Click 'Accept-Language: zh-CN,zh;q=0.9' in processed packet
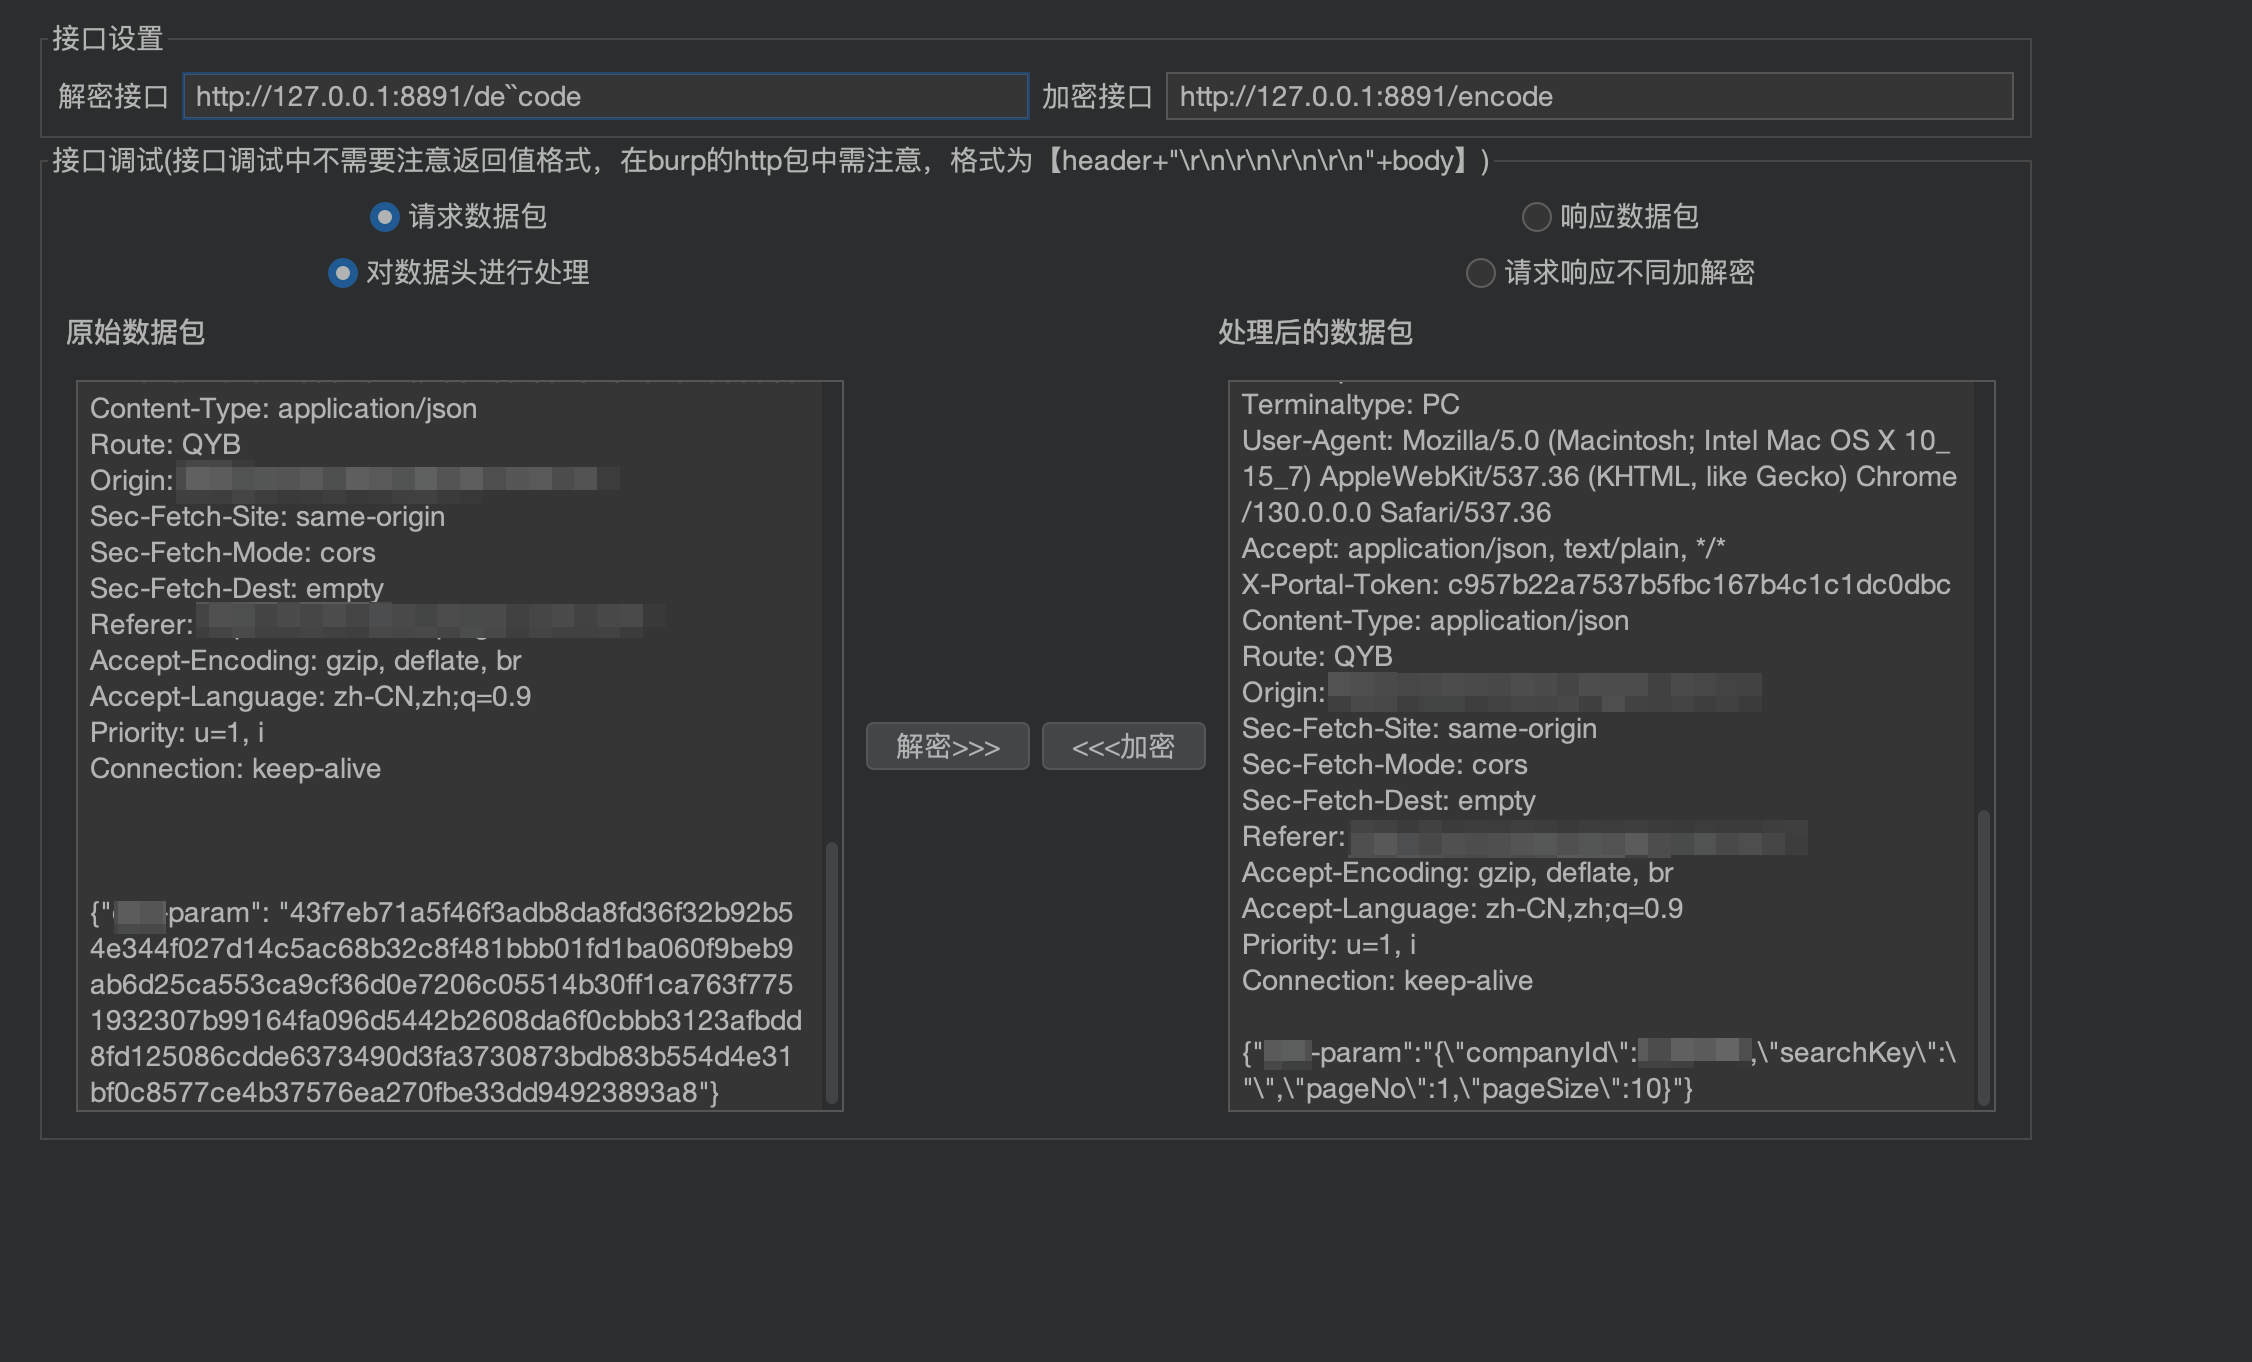This screenshot has height=1362, width=2252. (1462, 908)
